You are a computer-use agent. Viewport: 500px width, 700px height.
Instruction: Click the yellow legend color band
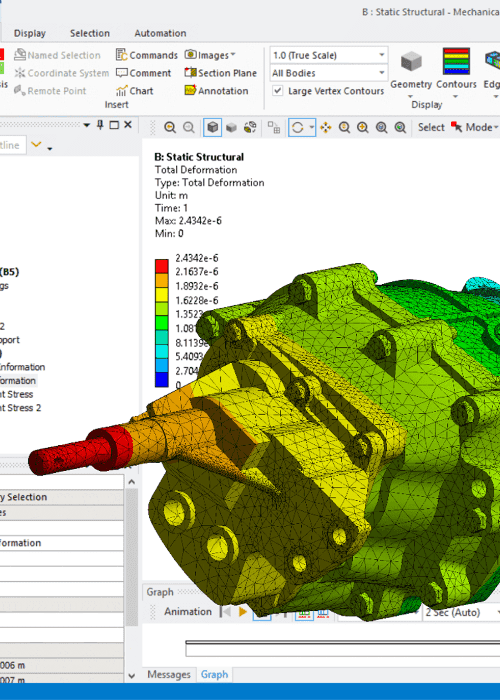point(162,295)
